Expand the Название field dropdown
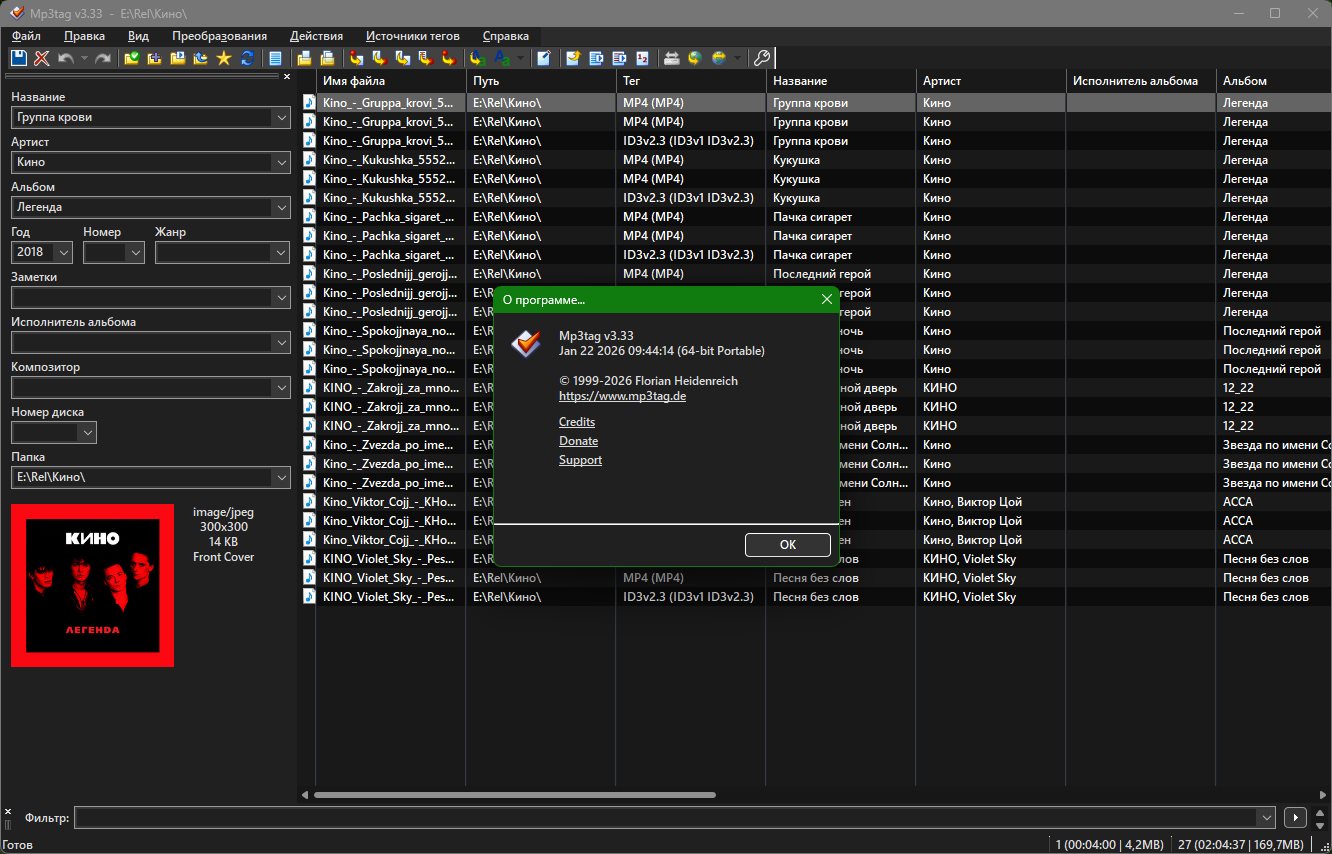The width and height of the screenshot is (1332, 854). tap(280, 118)
